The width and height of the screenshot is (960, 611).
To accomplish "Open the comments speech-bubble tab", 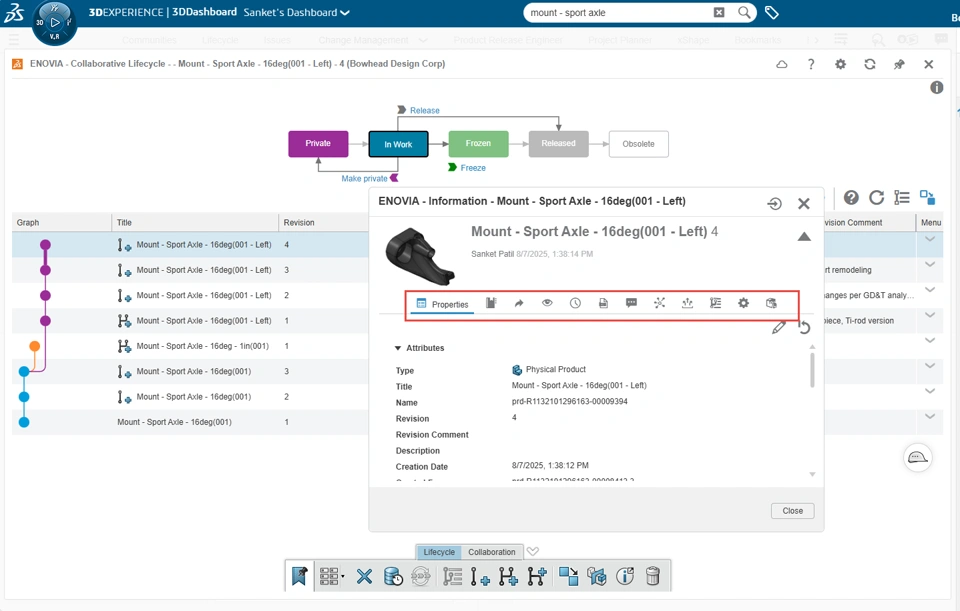I will (x=631, y=303).
